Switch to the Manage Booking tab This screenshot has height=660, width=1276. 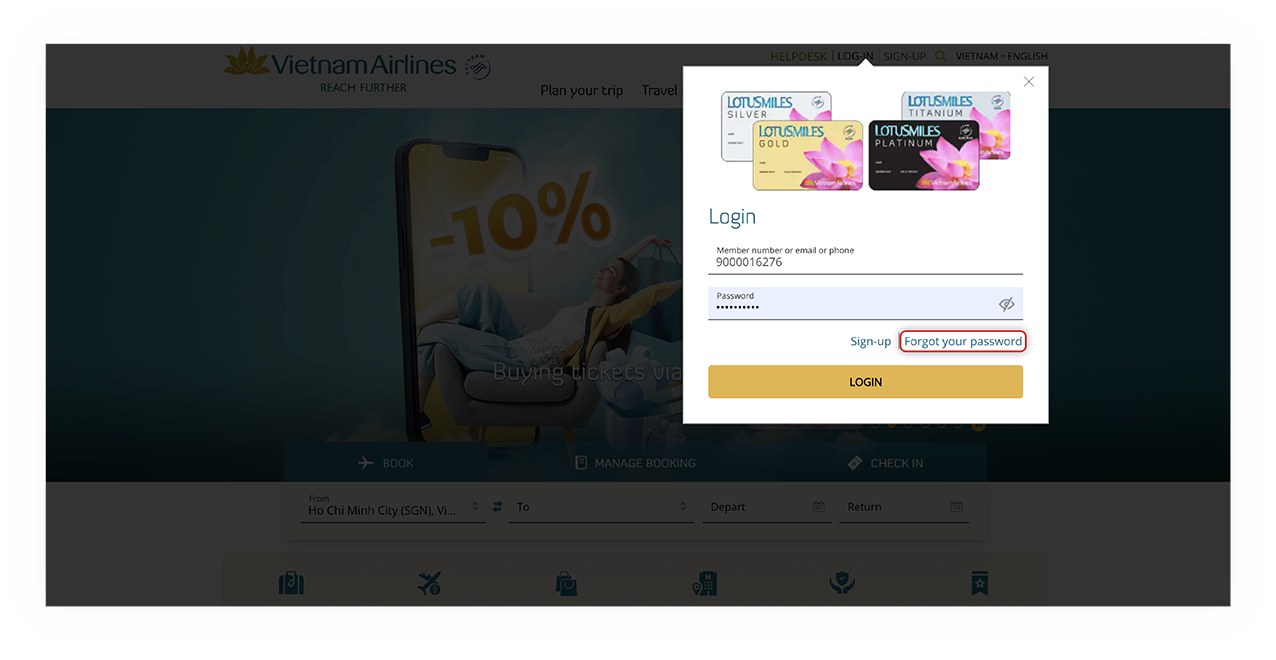tap(634, 462)
